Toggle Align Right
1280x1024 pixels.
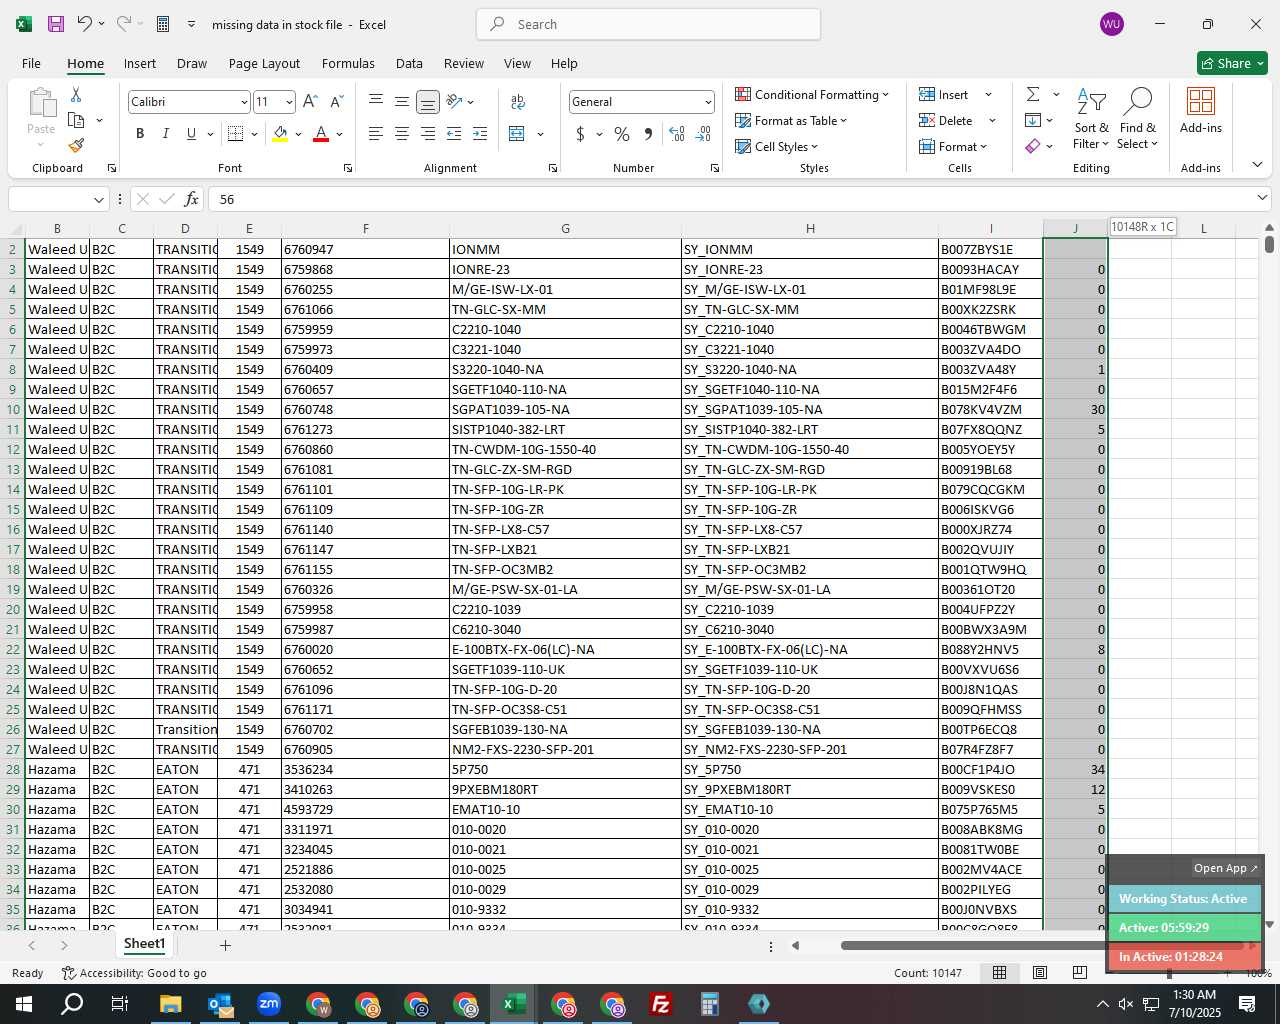point(427,133)
